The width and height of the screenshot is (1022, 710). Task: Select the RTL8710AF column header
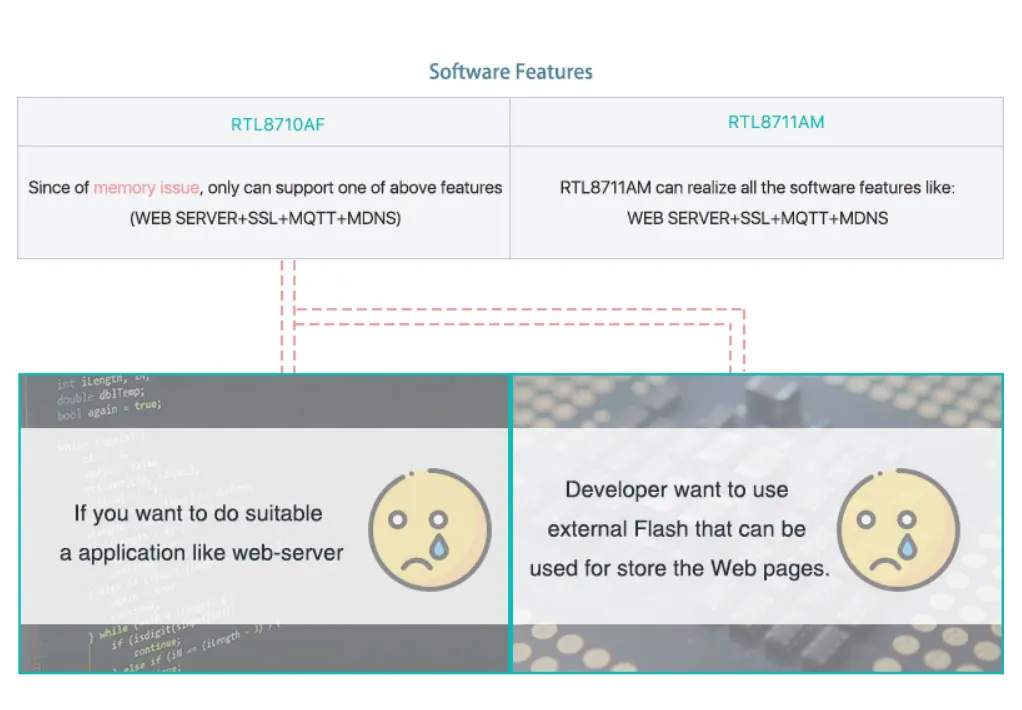(x=278, y=125)
